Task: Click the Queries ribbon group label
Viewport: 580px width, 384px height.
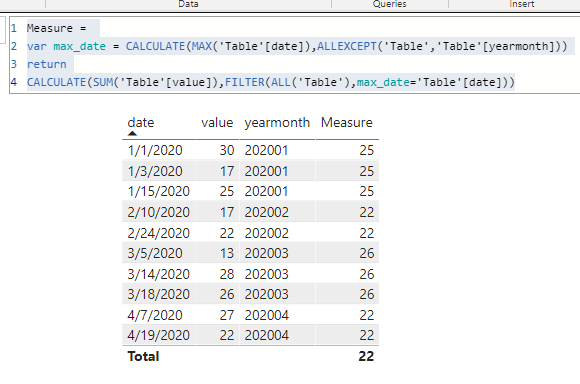Action: pyautogui.click(x=390, y=4)
